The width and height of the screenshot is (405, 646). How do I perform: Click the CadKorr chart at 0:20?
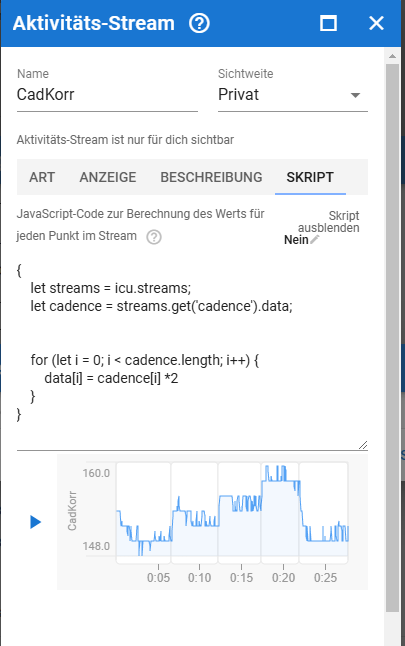point(283,515)
